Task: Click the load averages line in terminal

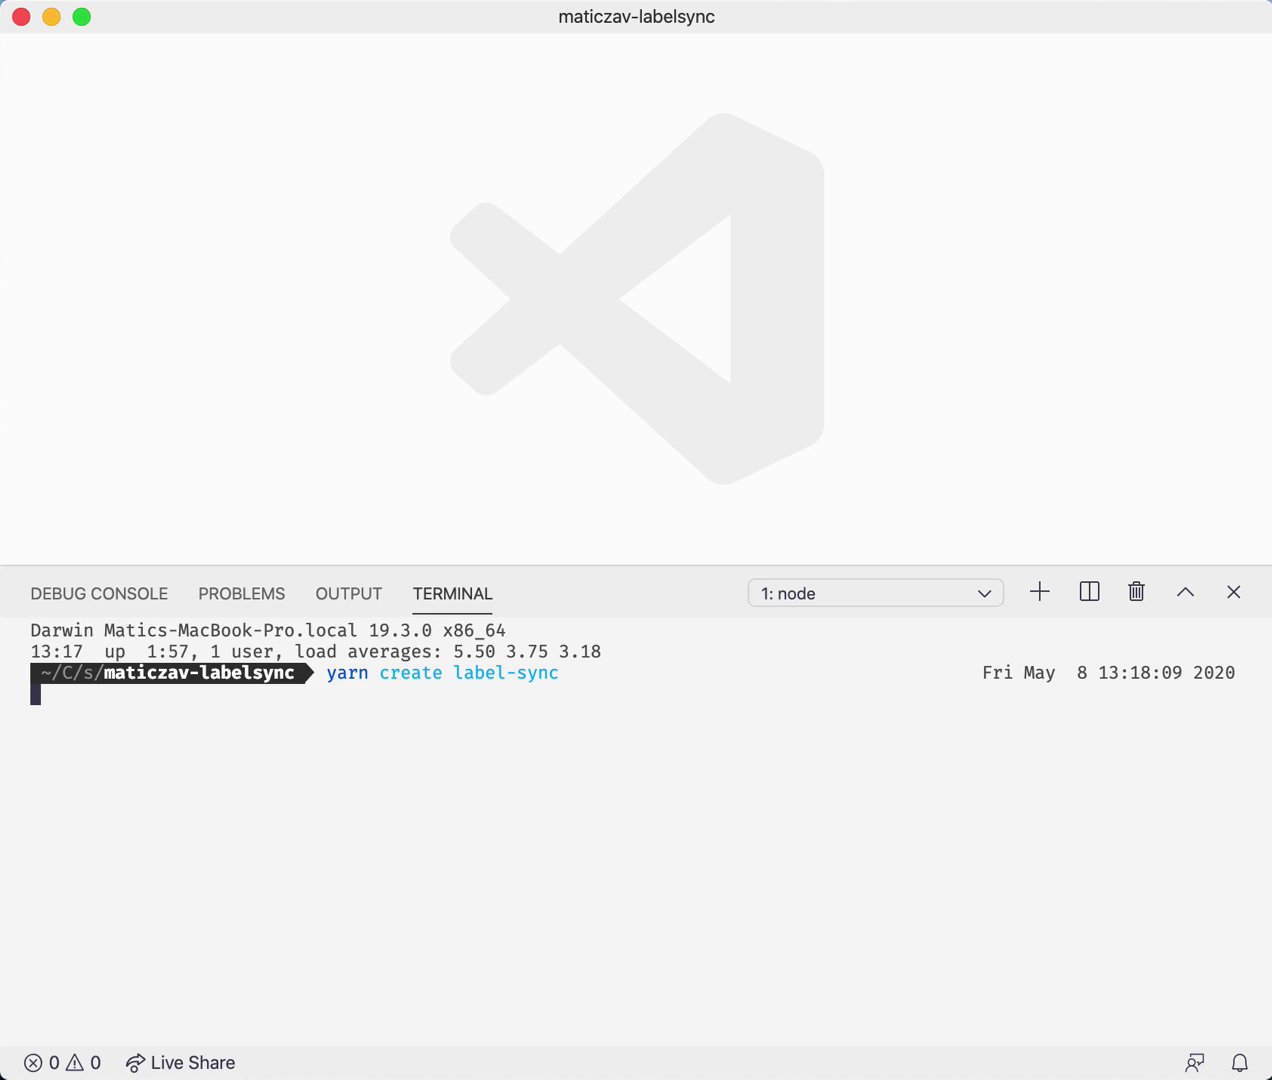Action: 316,652
